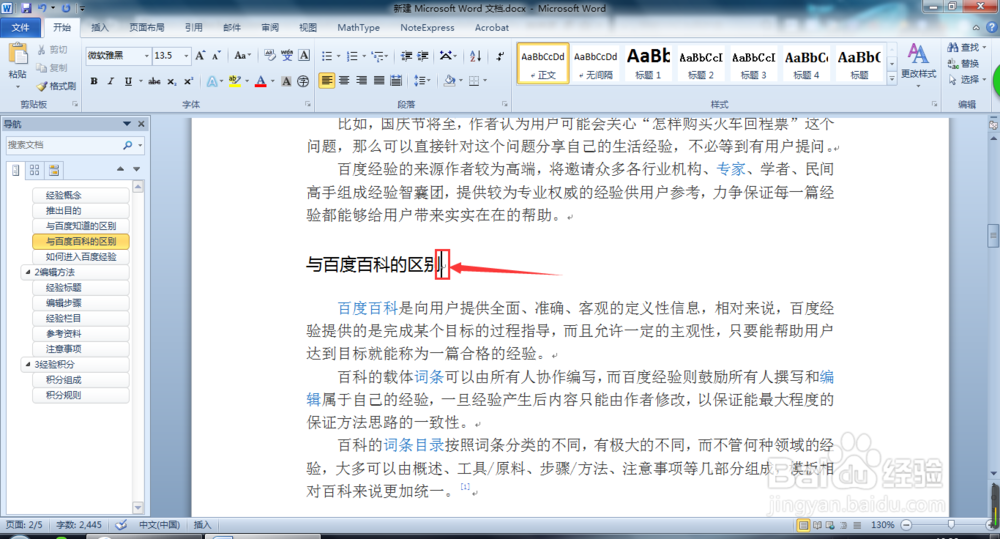Open the 百度百科 hyperlink
Image resolution: width=1000 pixels, height=539 pixels.
point(367,308)
